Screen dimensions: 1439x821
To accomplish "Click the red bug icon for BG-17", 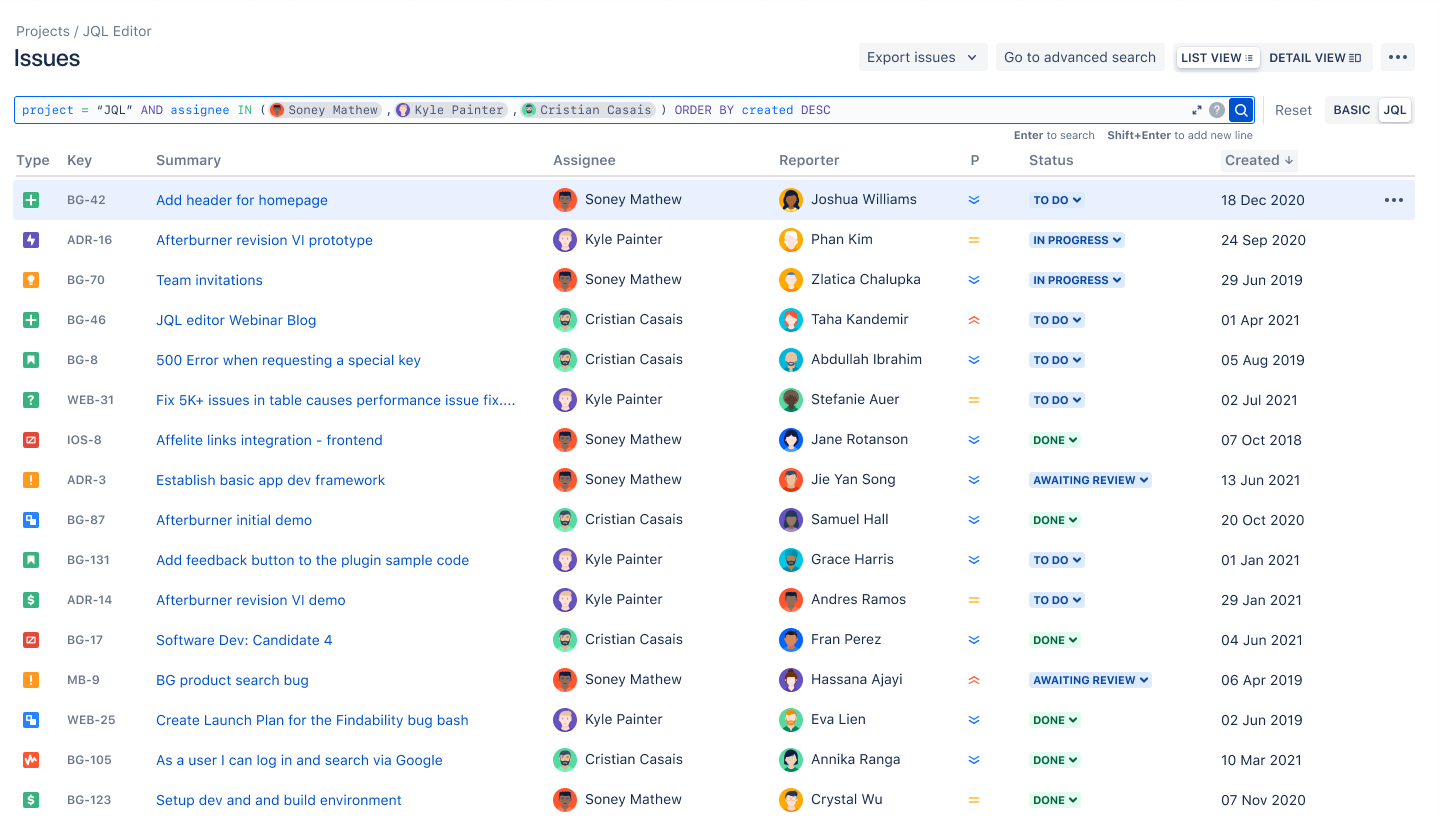I will (x=31, y=639).
